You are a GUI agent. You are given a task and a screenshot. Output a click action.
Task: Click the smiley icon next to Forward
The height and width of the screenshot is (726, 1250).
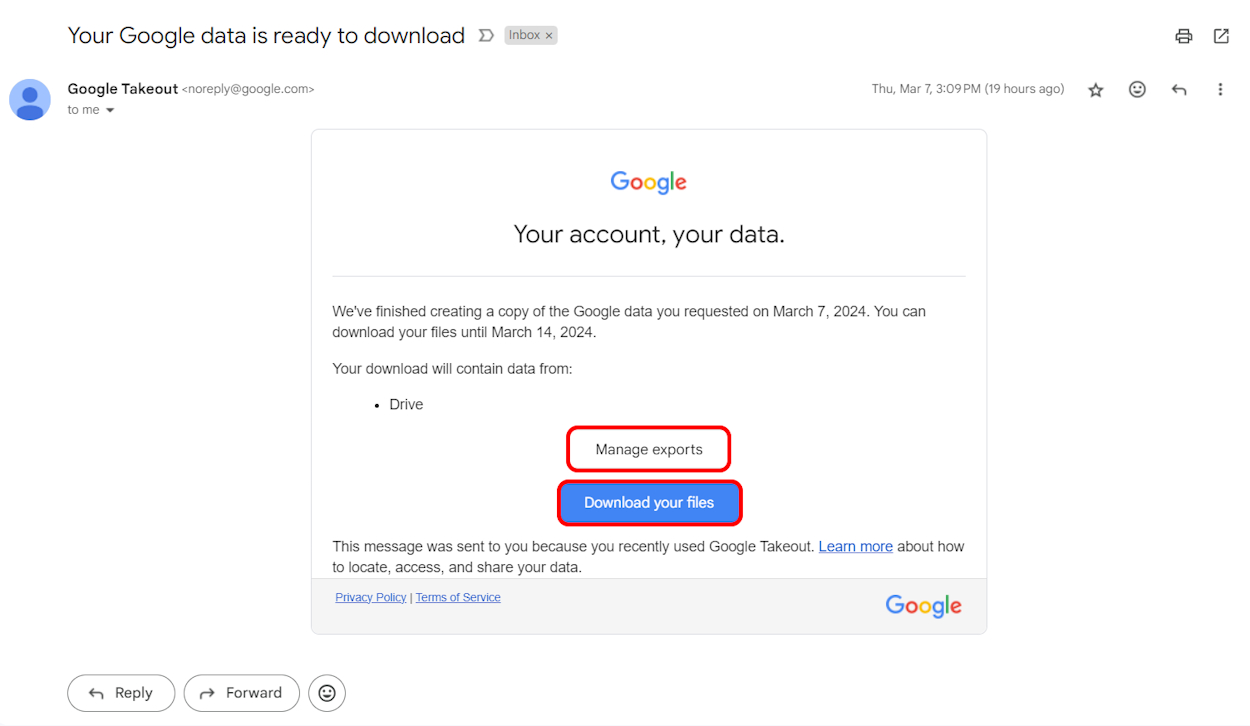[326, 693]
